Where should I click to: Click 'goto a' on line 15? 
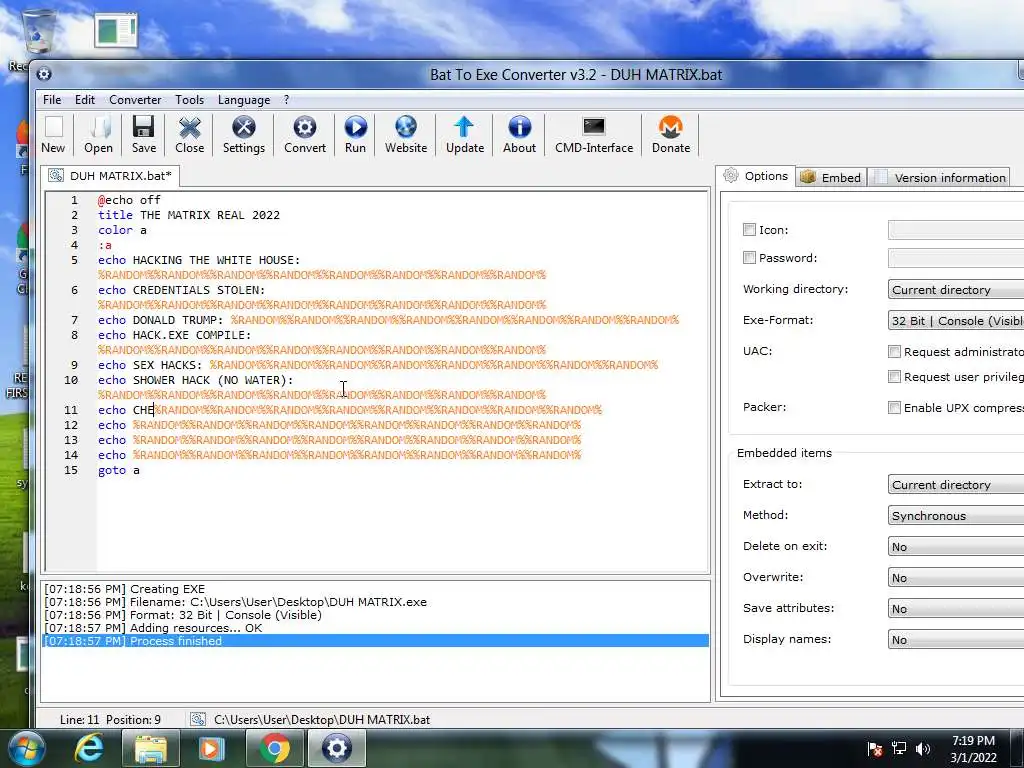[x=118, y=470]
